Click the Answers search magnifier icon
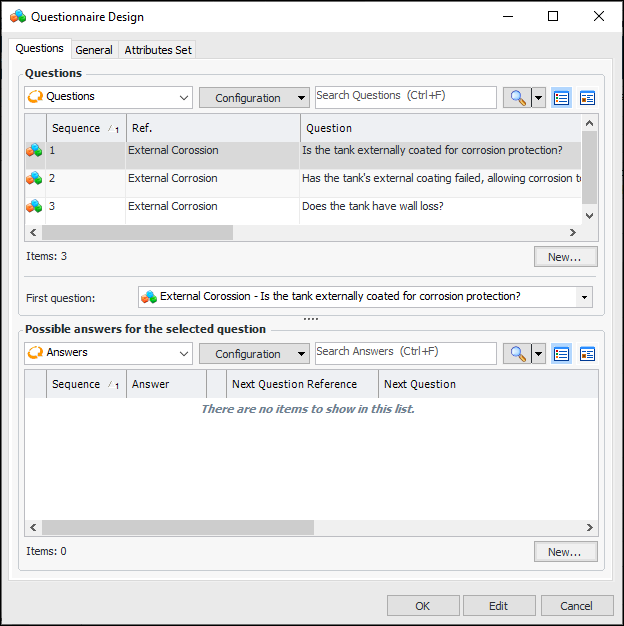 click(x=516, y=353)
